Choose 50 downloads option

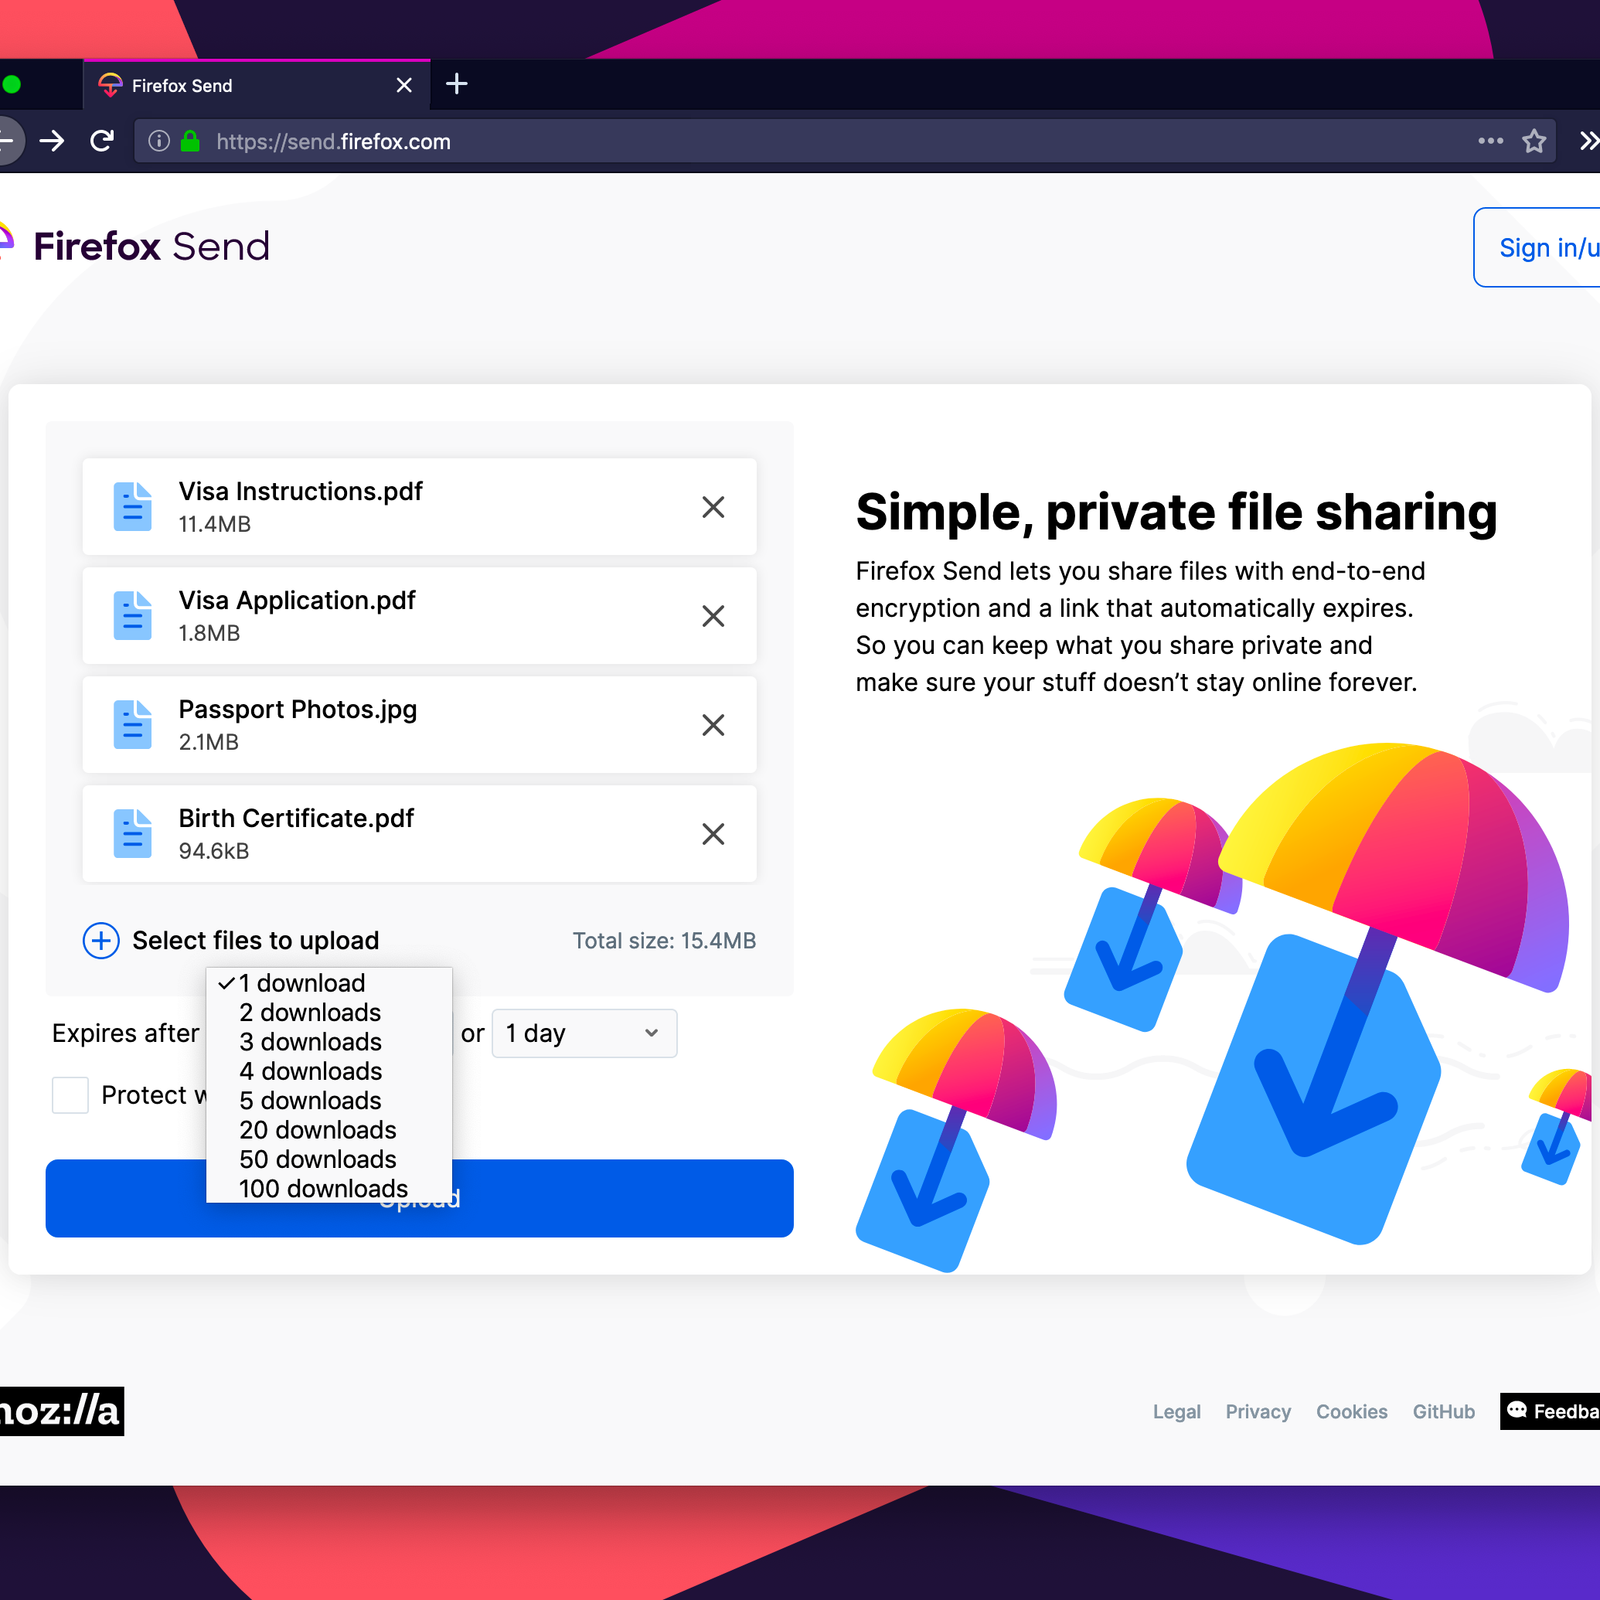tap(329, 1159)
